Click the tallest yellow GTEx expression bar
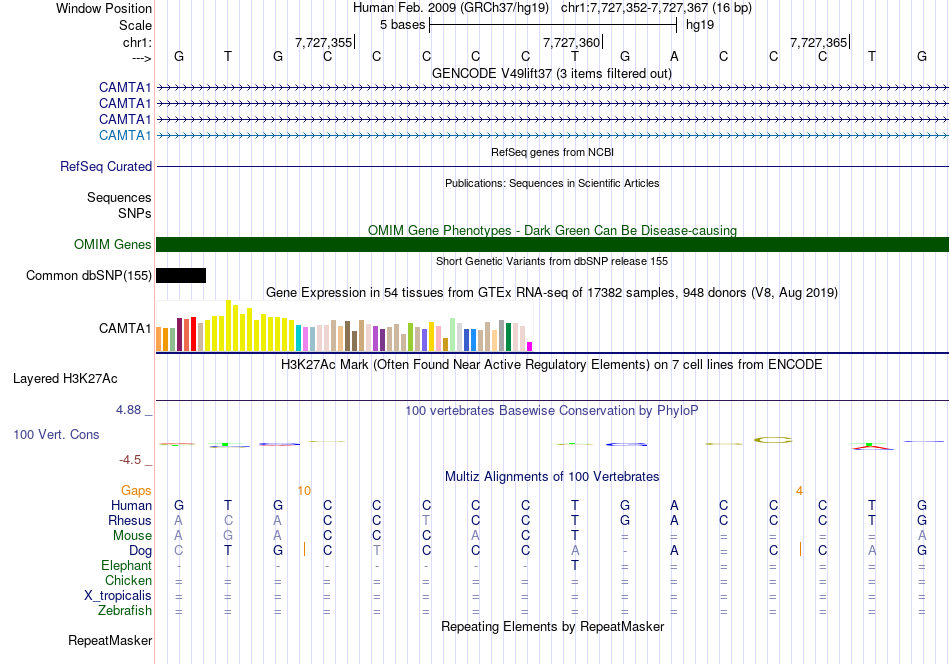The image size is (950, 664). (228, 326)
